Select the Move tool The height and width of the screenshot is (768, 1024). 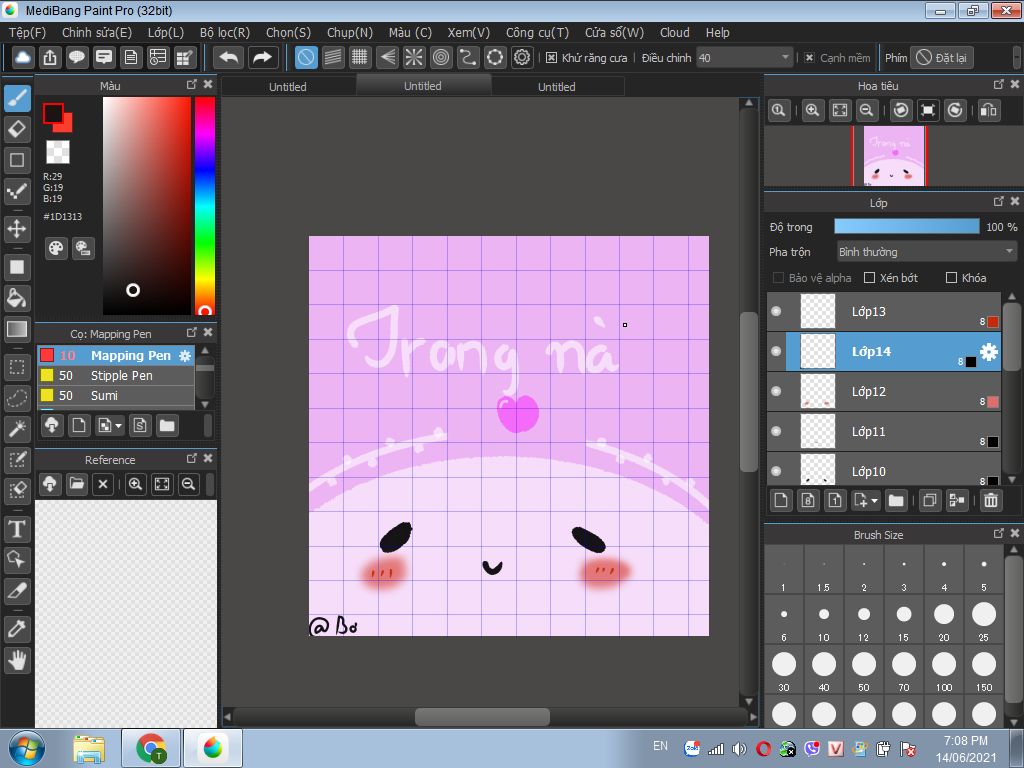(x=17, y=229)
